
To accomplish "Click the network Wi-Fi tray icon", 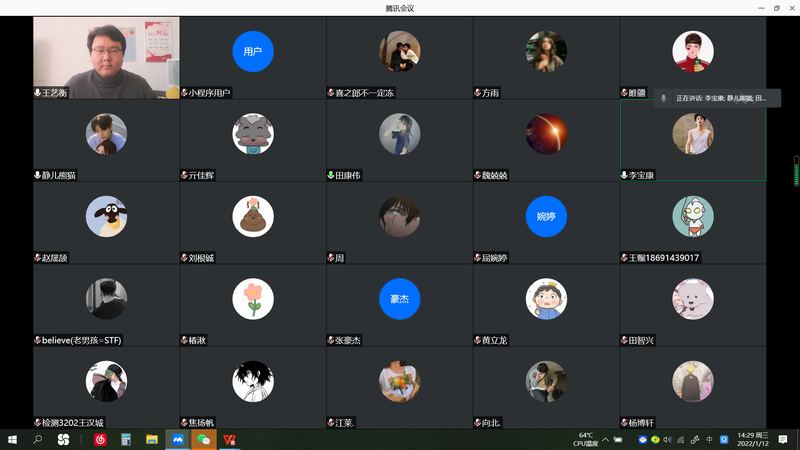I will pos(681,439).
